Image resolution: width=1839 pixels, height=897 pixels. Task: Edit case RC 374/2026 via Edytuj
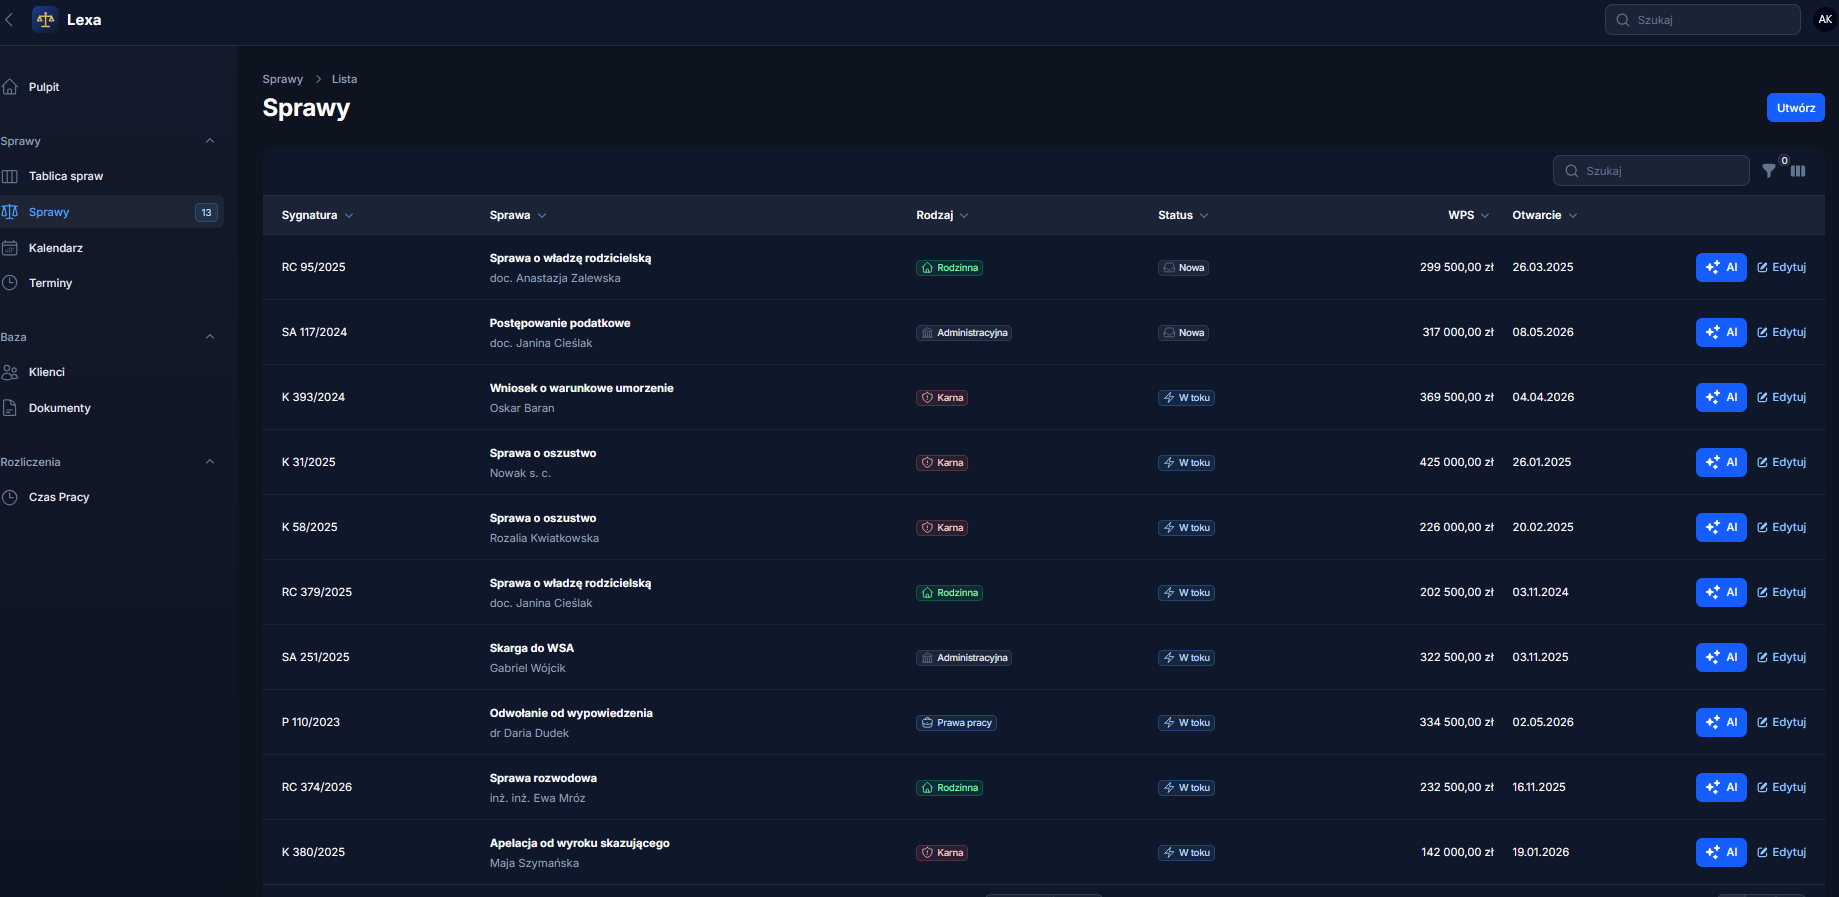tap(1782, 787)
